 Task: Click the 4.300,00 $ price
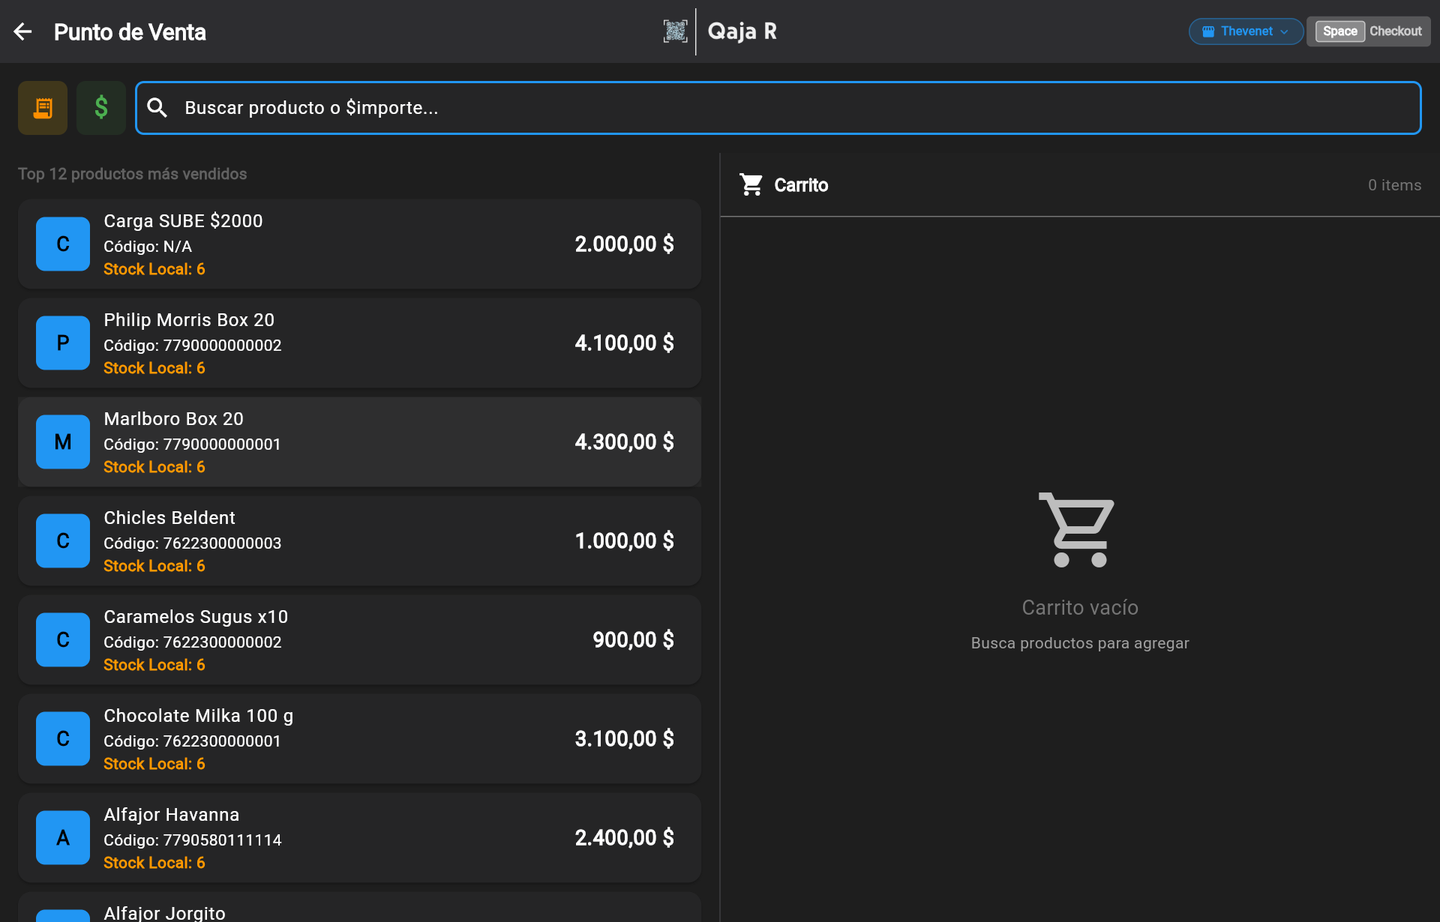point(624,442)
